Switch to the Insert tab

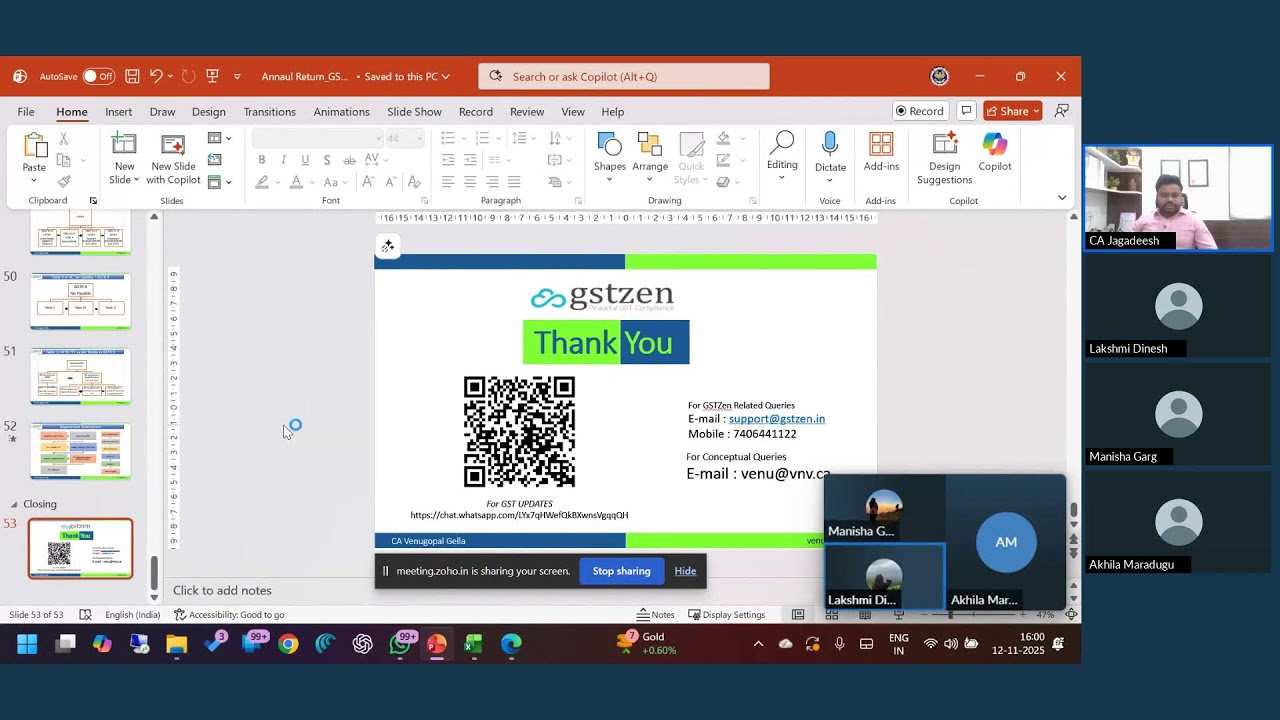pyautogui.click(x=118, y=112)
